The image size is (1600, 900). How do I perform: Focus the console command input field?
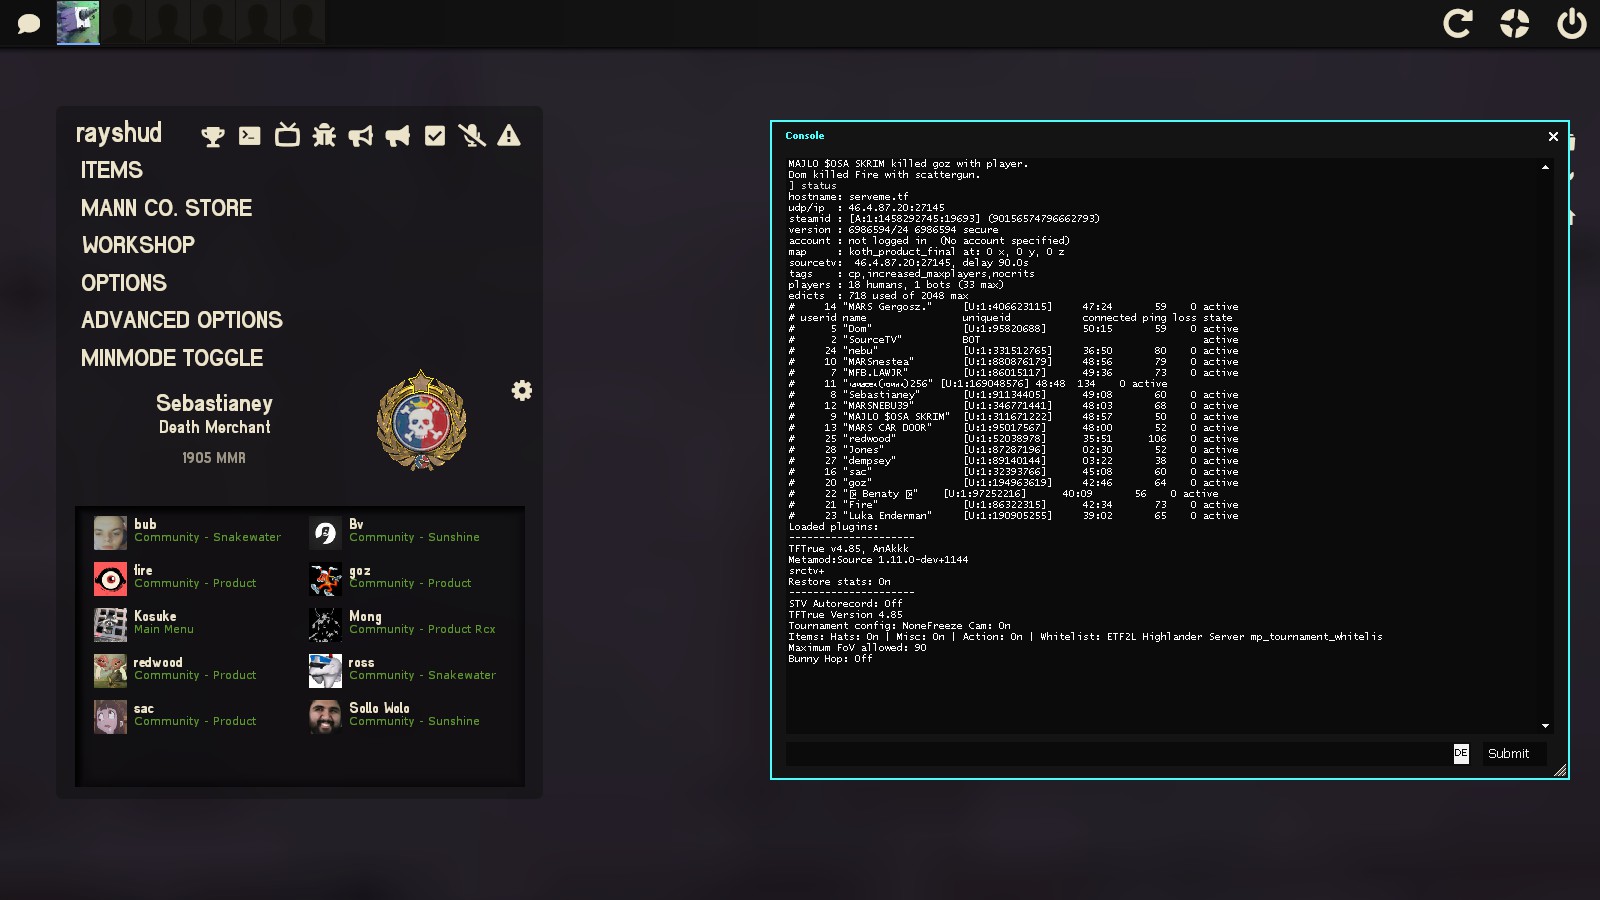point(1116,754)
